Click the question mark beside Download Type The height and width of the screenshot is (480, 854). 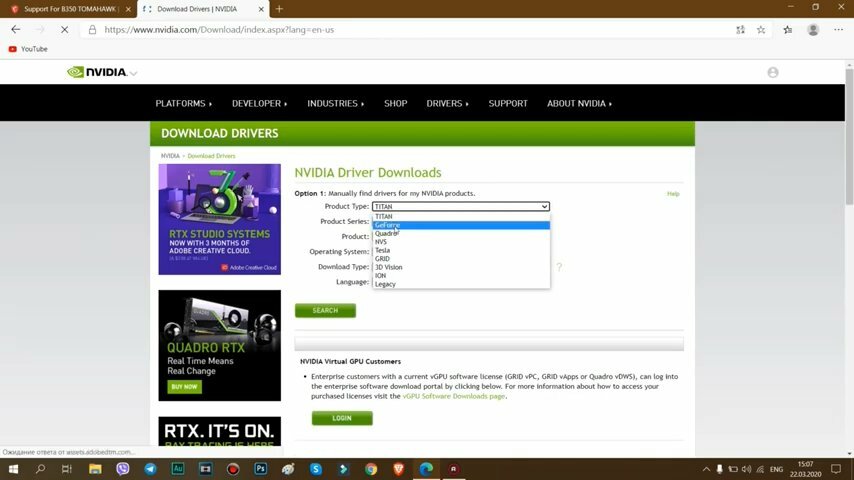click(559, 267)
